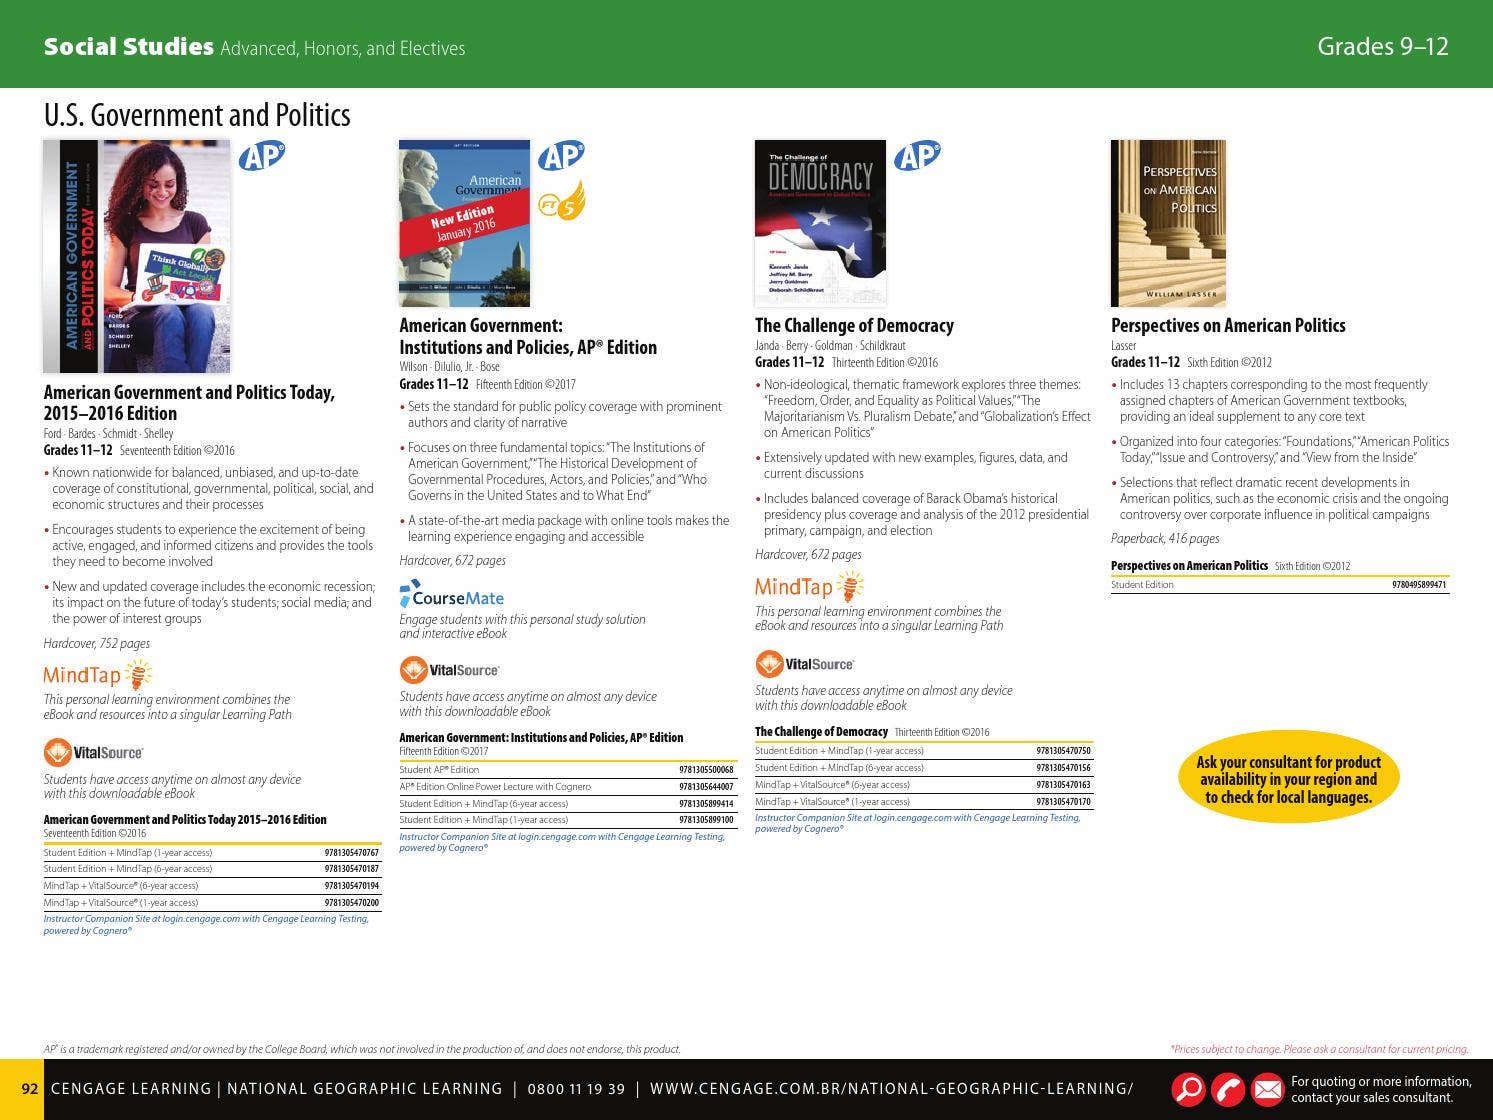1493x1120 pixels.
Task: Click the Perspectives on American Politics title heading
Action: coord(1228,326)
